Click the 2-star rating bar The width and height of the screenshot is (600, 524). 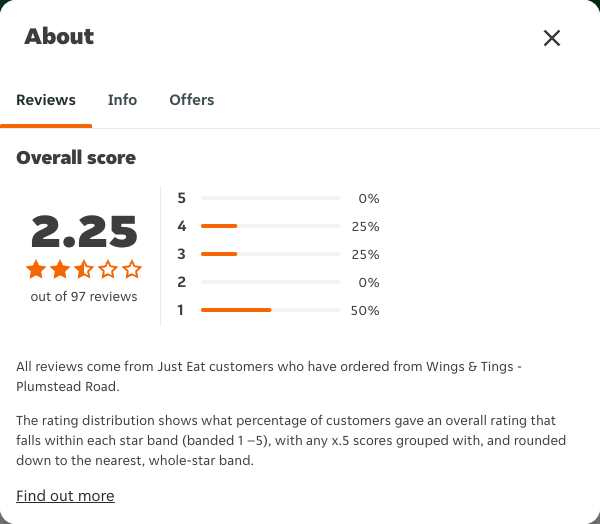tap(271, 282)
